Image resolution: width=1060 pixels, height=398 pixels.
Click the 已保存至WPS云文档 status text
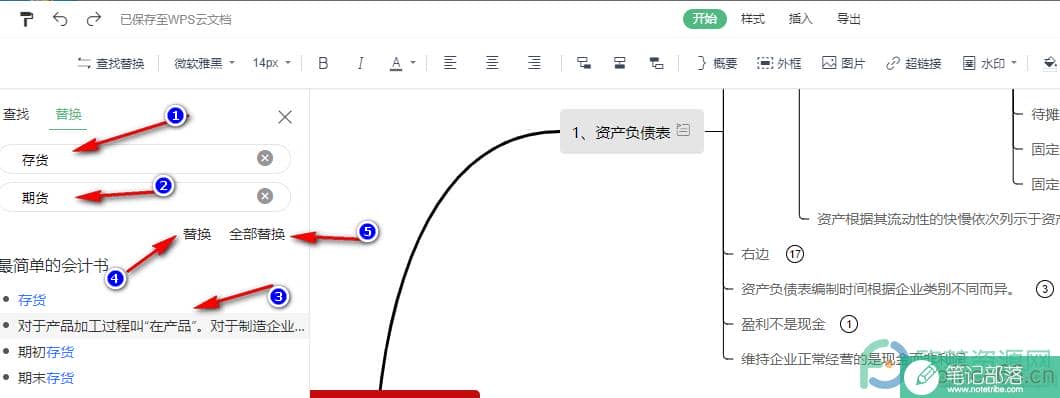(x=176, y=20)
